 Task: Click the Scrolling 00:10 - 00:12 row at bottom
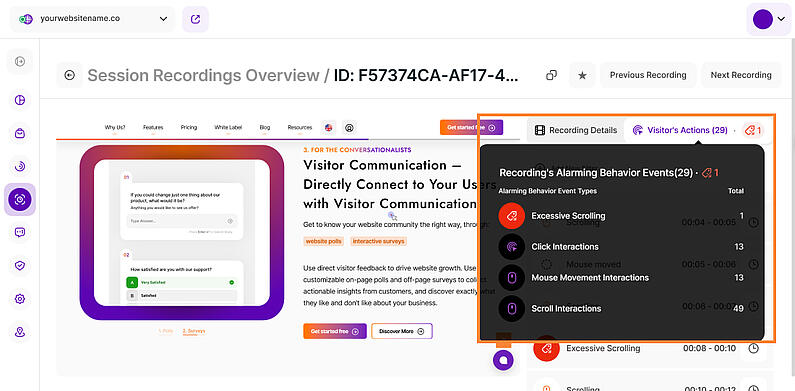[650, 381]
